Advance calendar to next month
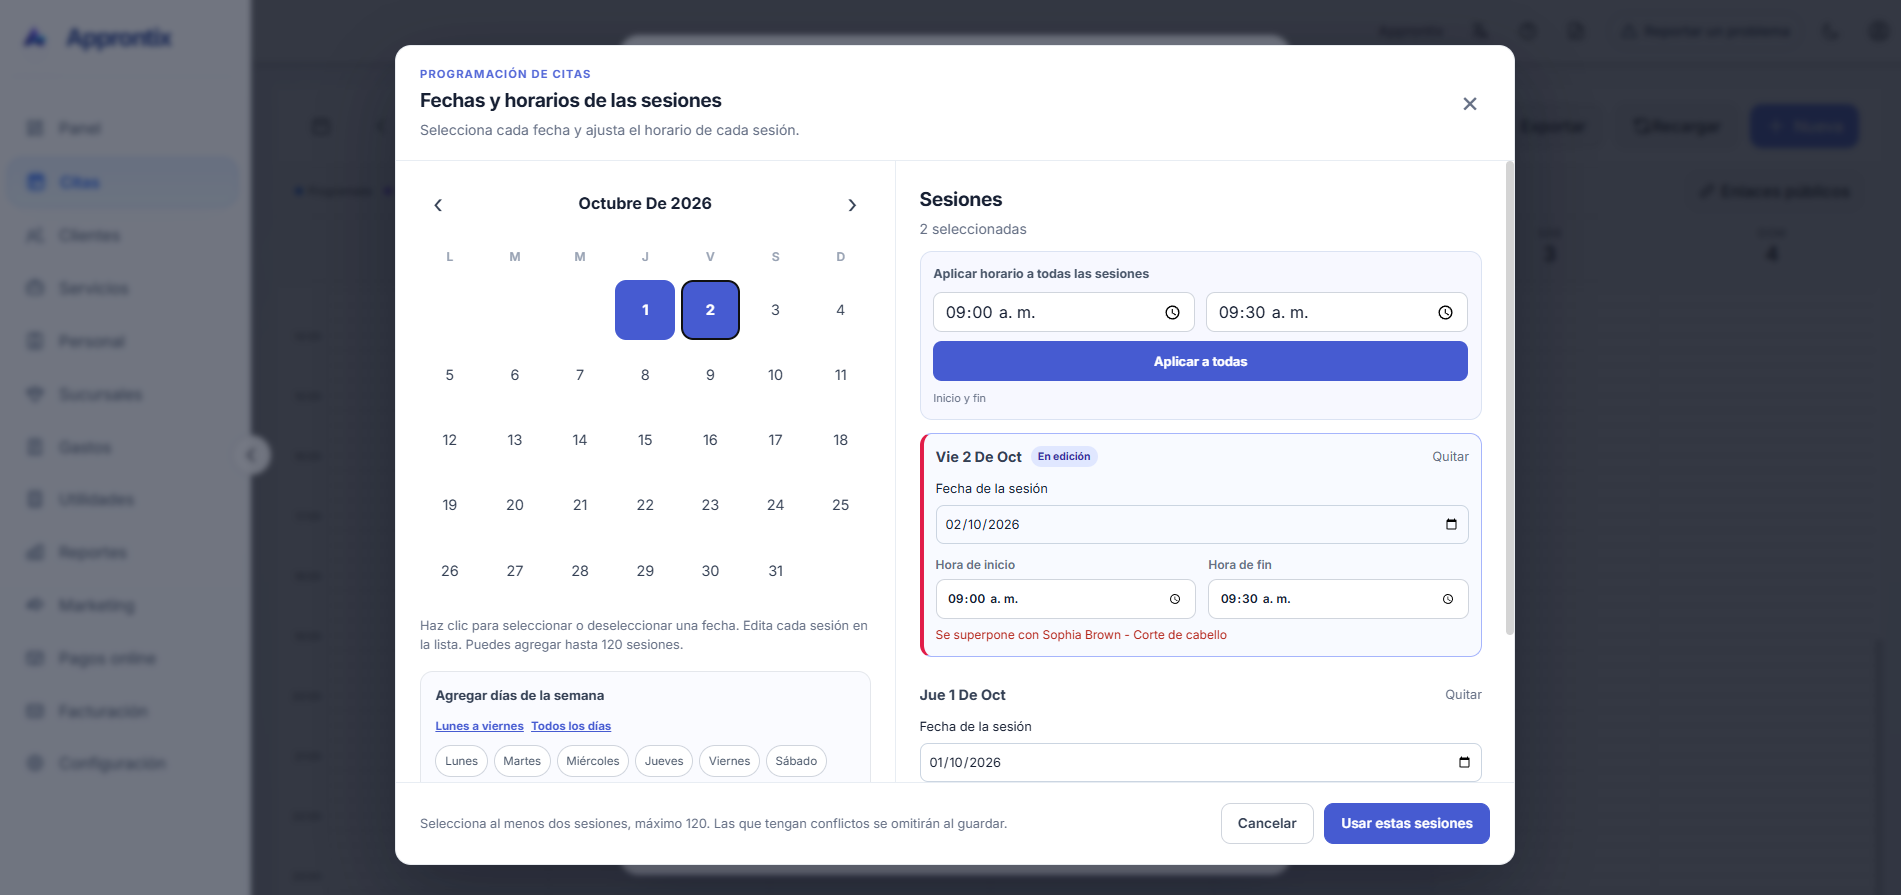Image resolution: width=1901 pixels, height=895 pixels. tap(852, 205)
